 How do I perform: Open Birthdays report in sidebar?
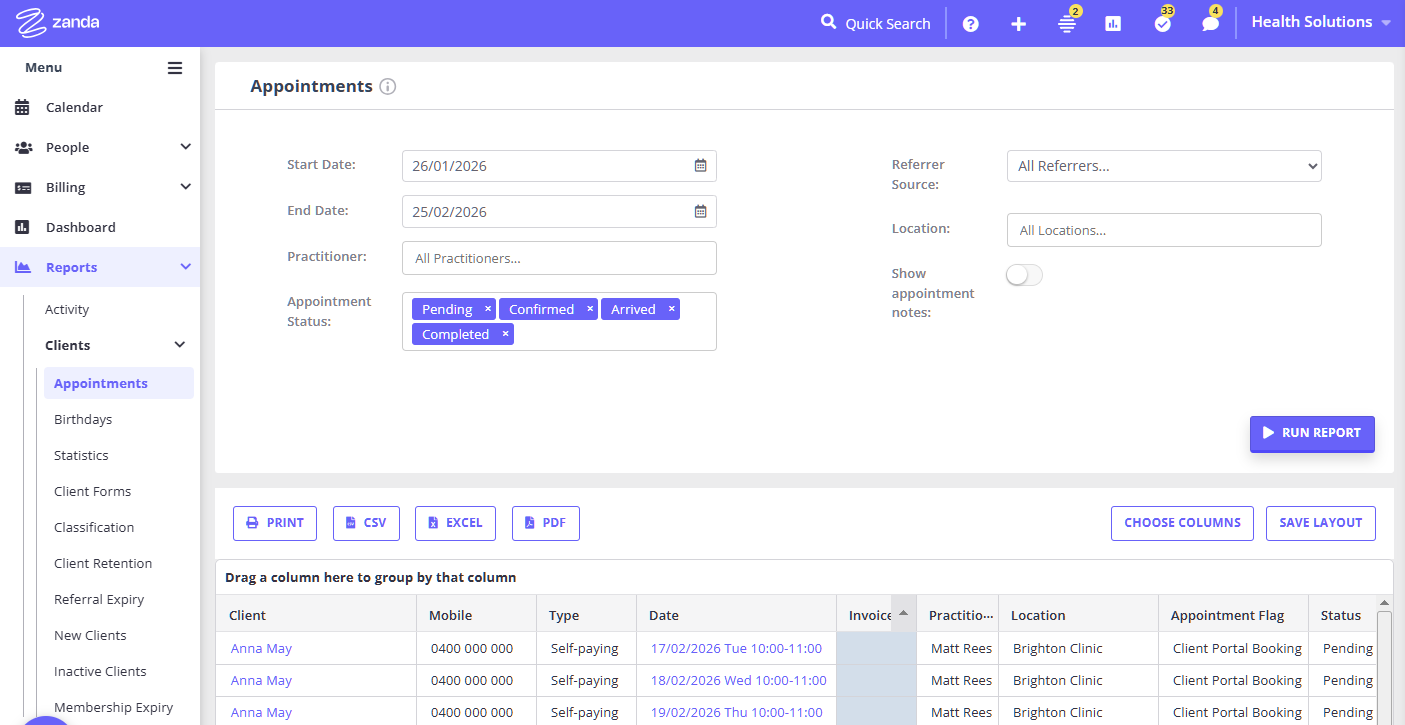[83, 419]
